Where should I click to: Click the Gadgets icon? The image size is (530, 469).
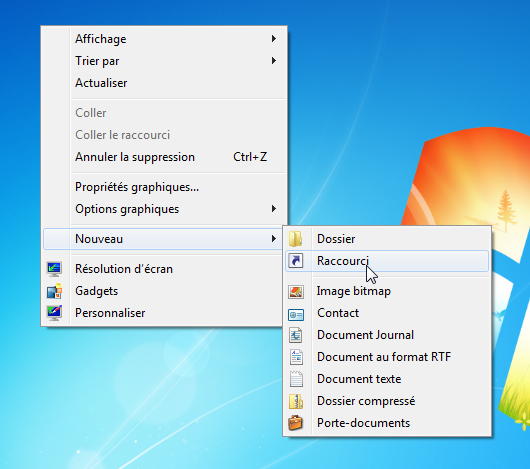tap(54, 291)
